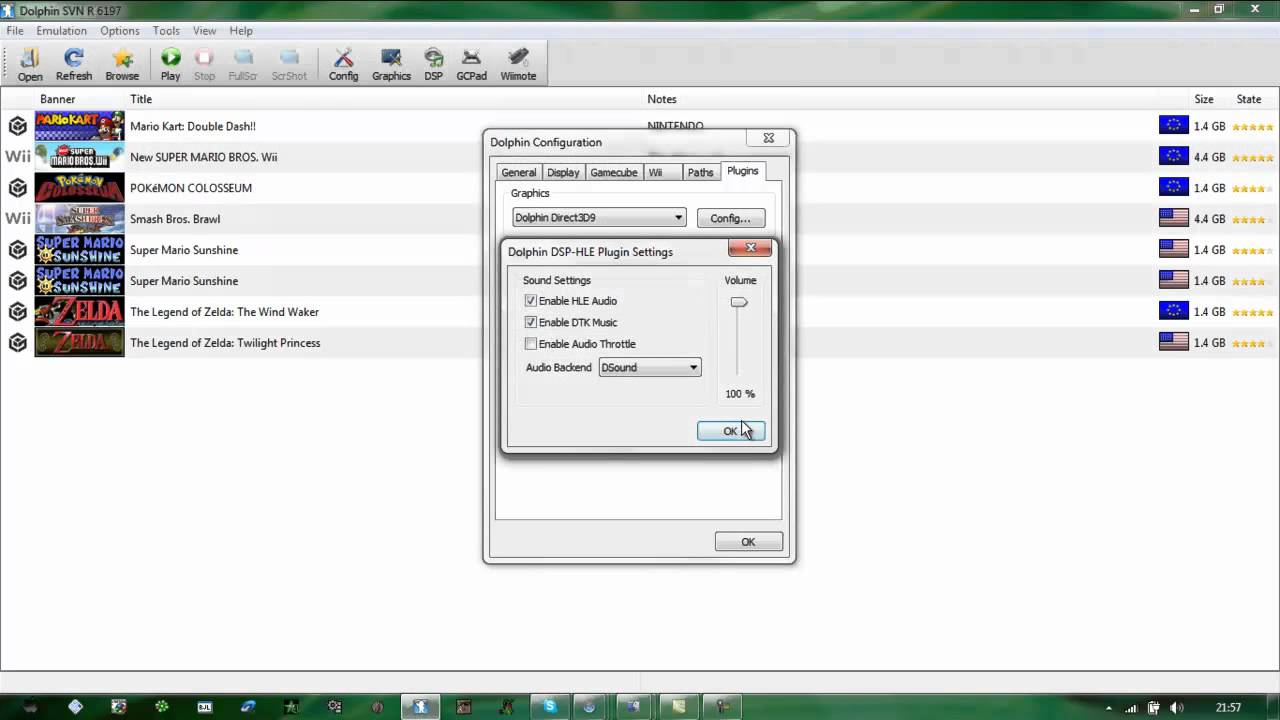Confirm DSP-HLE Plugin Settings with OK
1280x720 pixels.
tap(731, 431)
